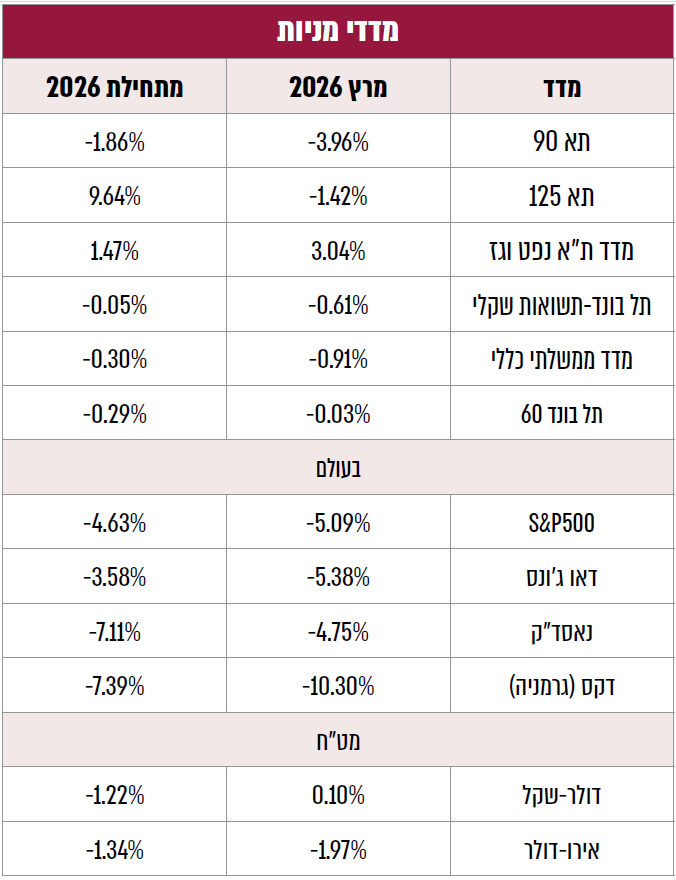Select the תל בונד-תשואות שקלי row label

click(x=562, y=305)
